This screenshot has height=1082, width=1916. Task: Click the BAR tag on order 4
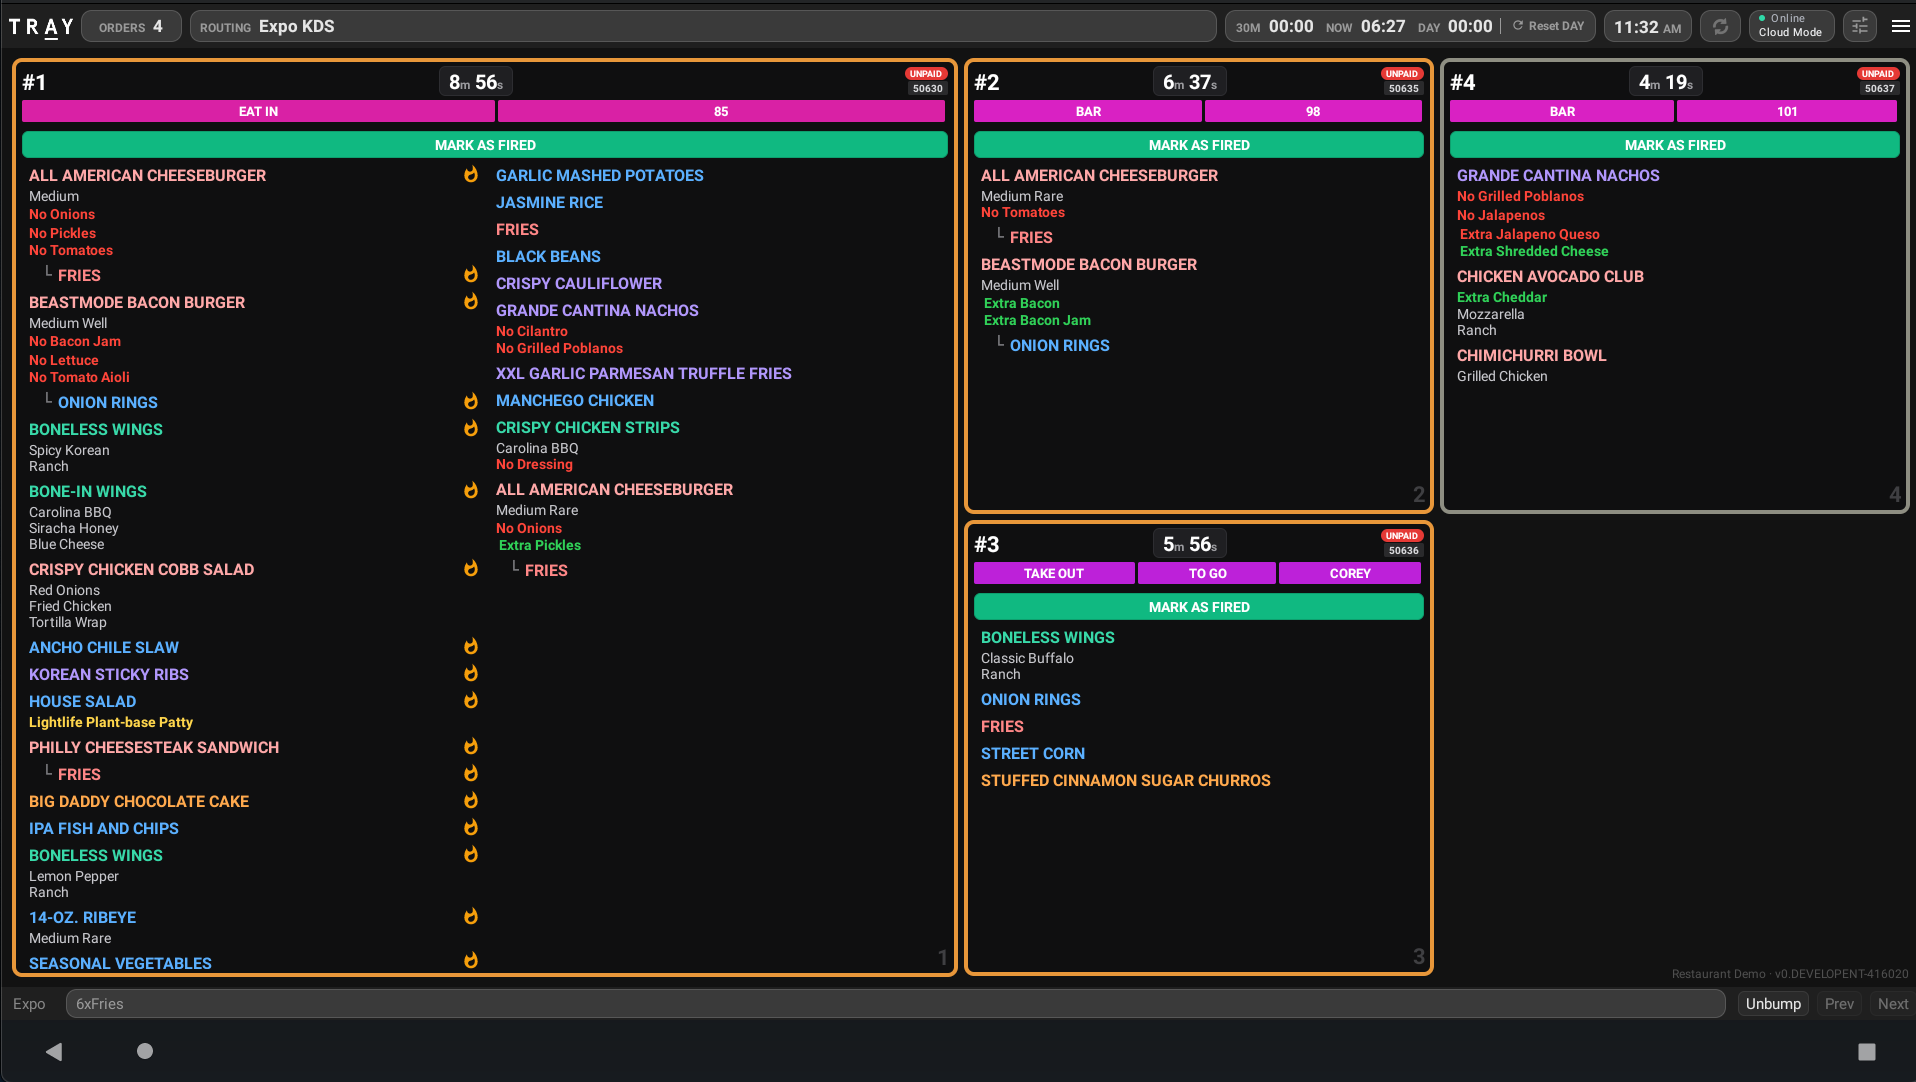click(x=1562, y=111)
